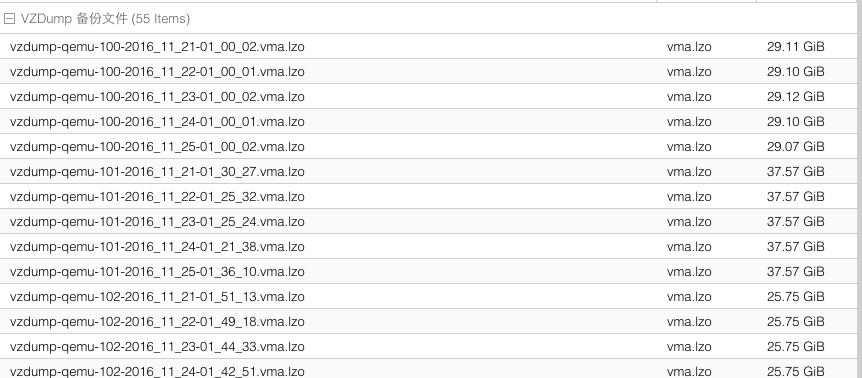Select backup vzdump-qemu-100-2016_11_22-01_00_01.vma.lzo
This screenshot has height=378, width=862.
tap(428, 71)
